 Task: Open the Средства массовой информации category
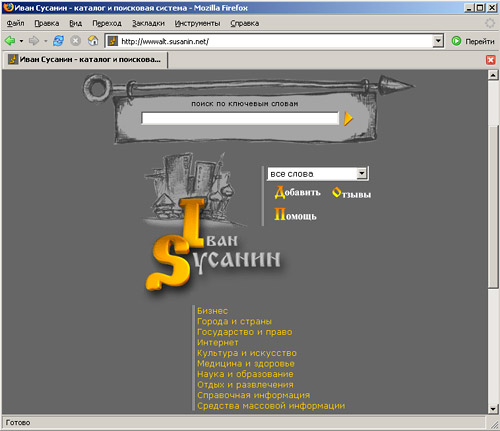click(271, 406)
